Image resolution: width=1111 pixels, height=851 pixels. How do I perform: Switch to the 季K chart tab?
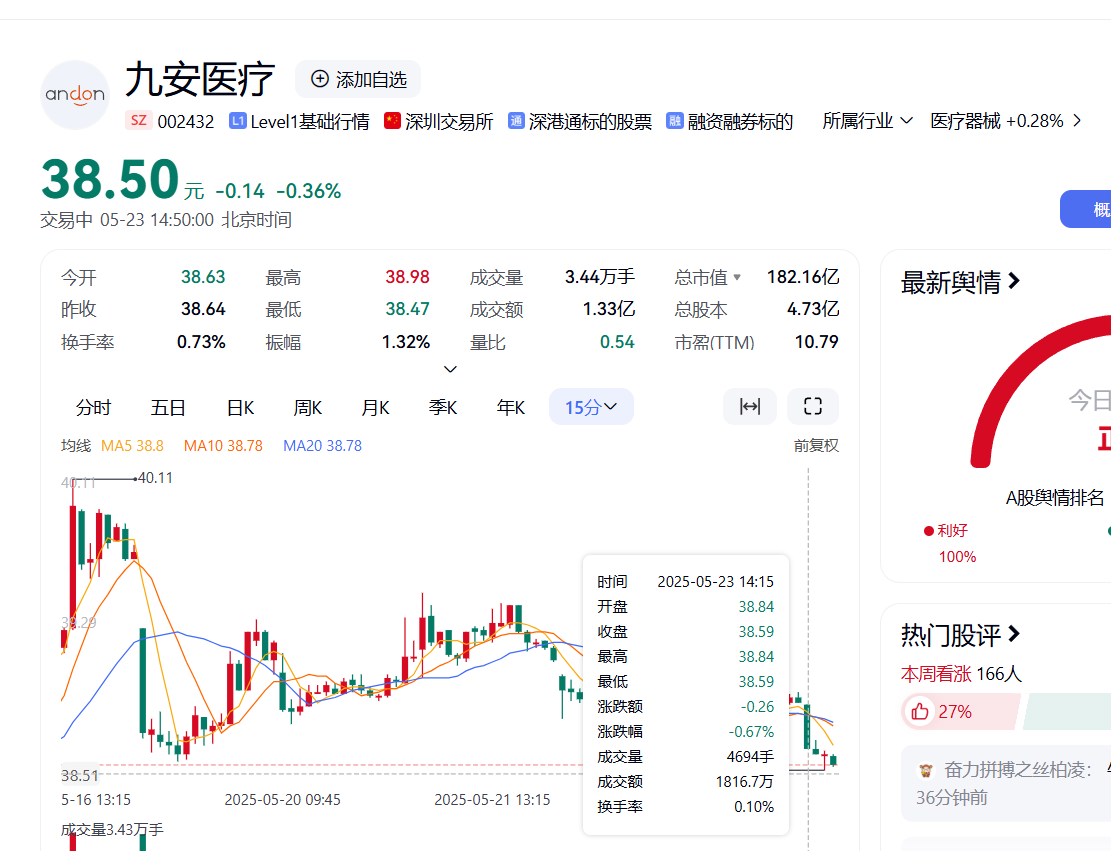tap(443, 407)
